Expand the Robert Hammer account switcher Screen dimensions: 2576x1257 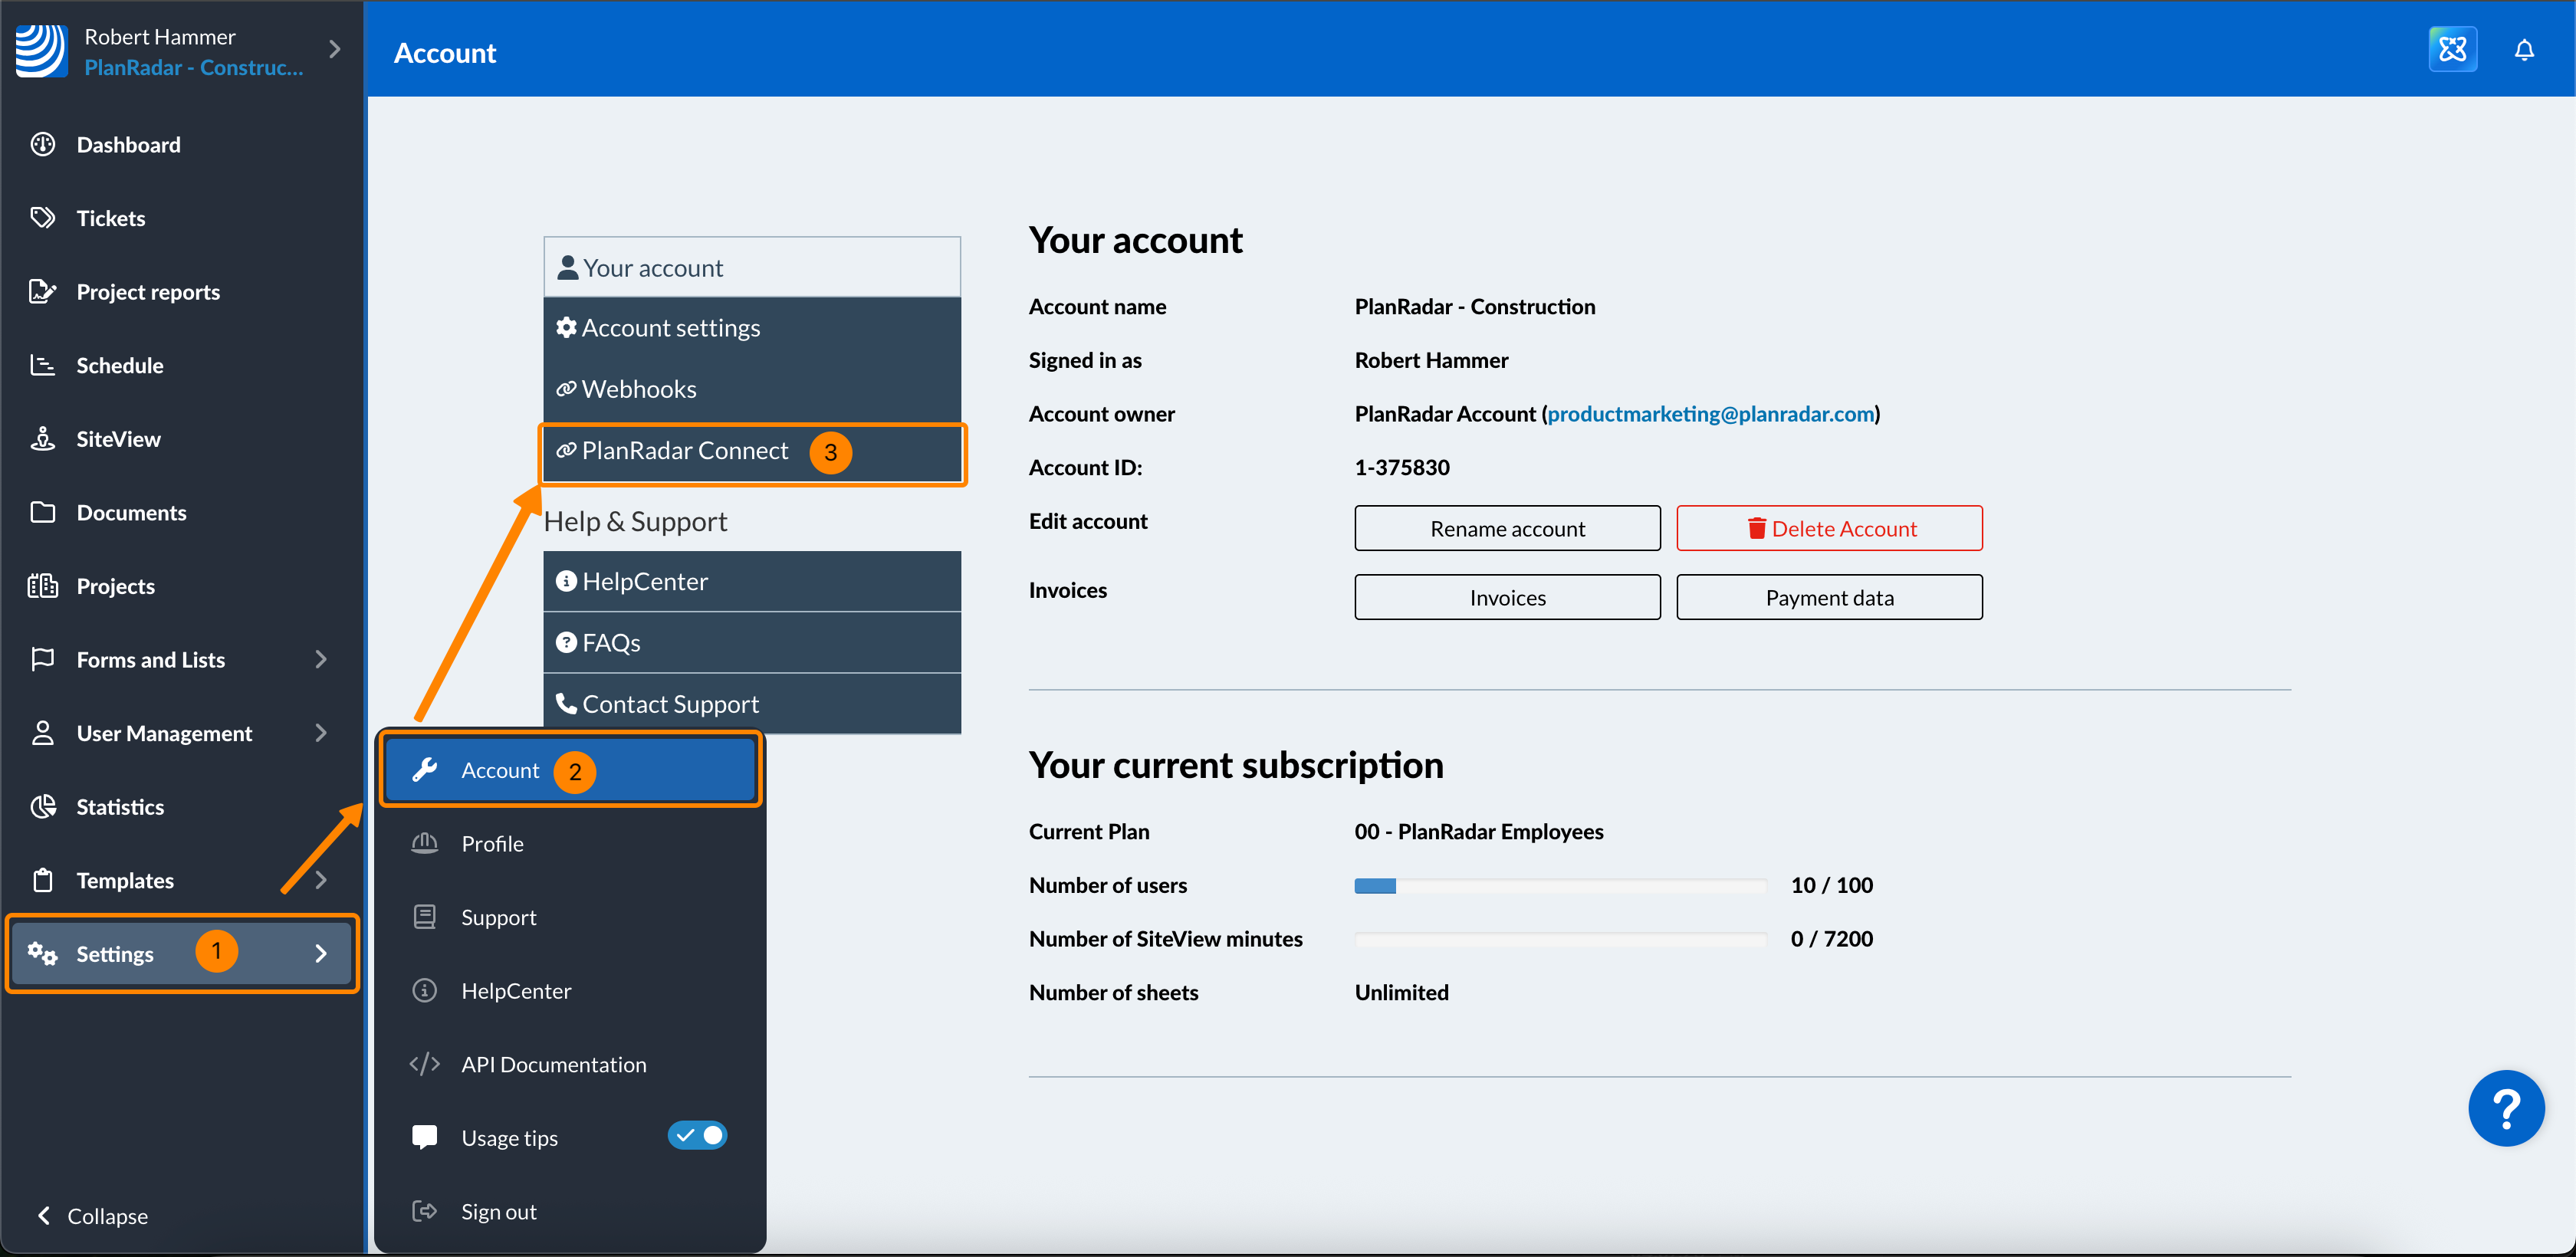(335, 49)
